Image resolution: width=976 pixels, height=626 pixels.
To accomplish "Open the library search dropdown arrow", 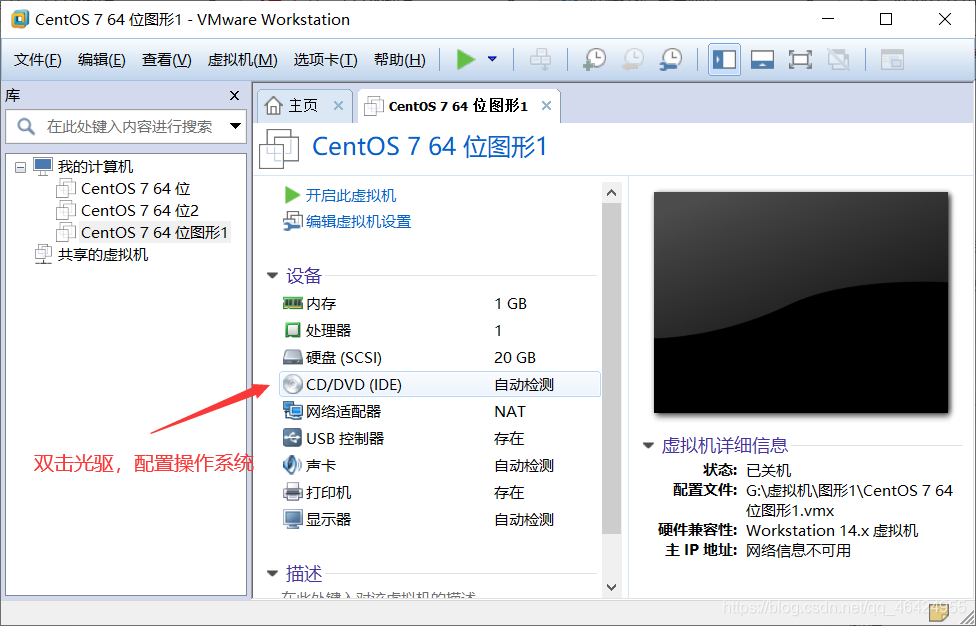I will pos(235,126).
